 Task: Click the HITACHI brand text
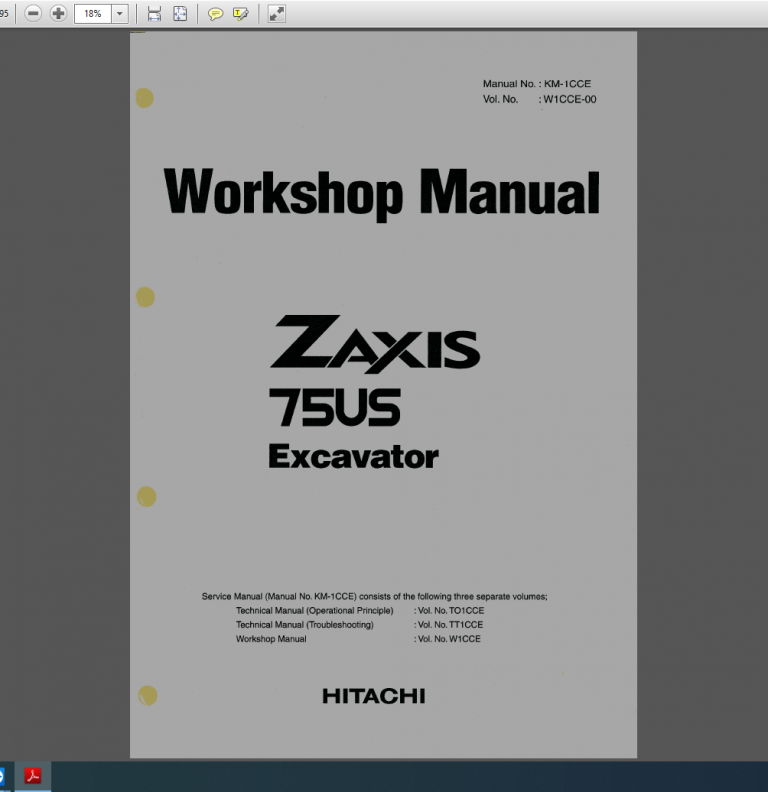[x=374, y=696]
